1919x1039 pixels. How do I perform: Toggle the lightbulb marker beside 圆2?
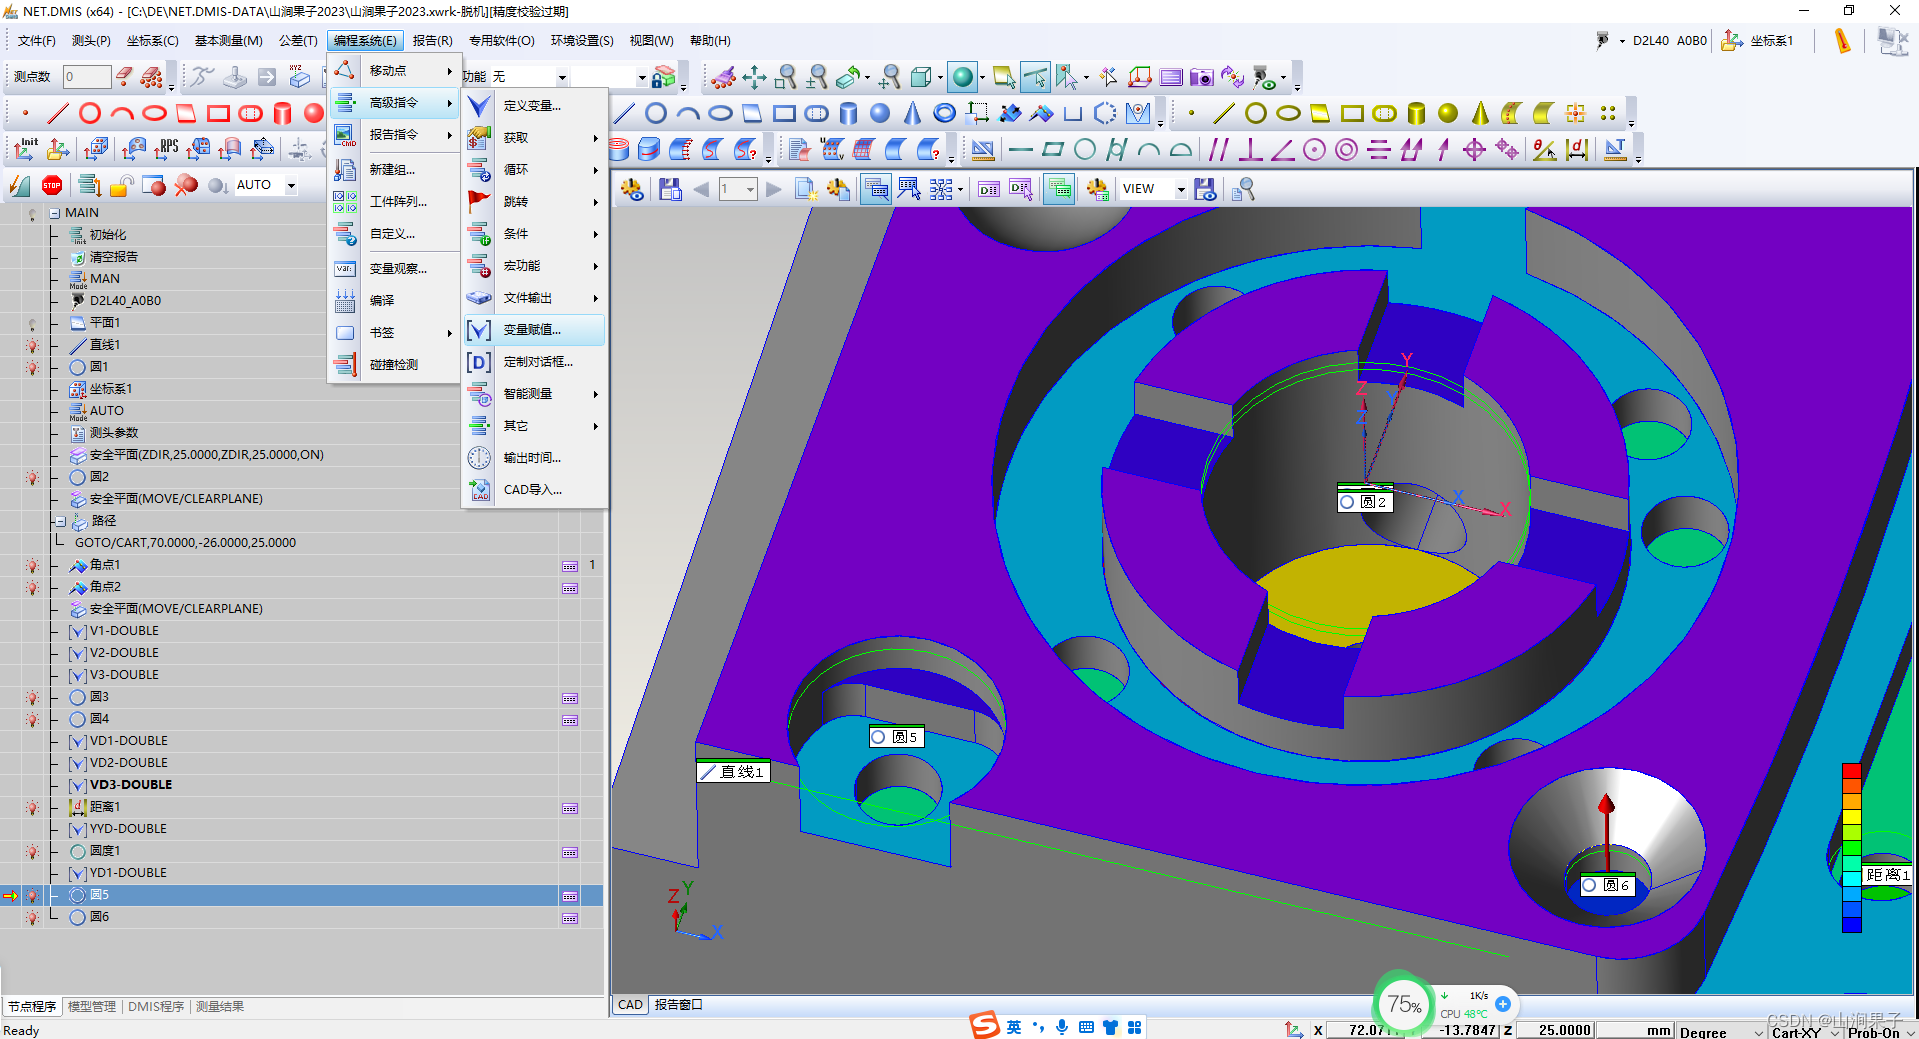tap(32, 477)
